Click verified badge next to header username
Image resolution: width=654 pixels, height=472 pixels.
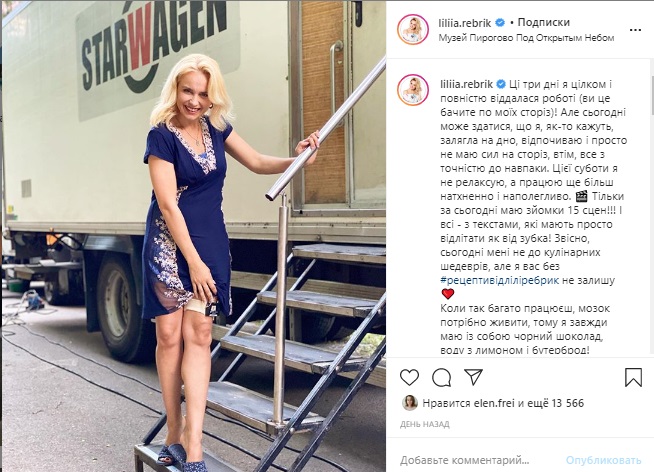point(500,23)
